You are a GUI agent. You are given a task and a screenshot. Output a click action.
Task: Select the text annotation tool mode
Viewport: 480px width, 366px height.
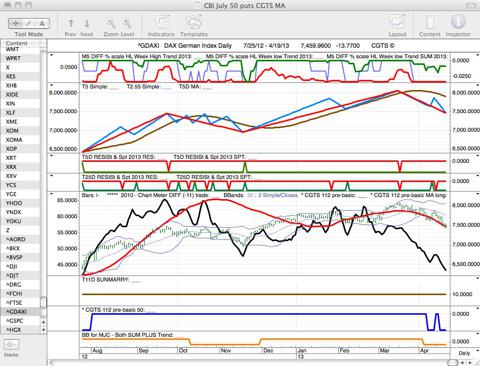coord(42,23)
